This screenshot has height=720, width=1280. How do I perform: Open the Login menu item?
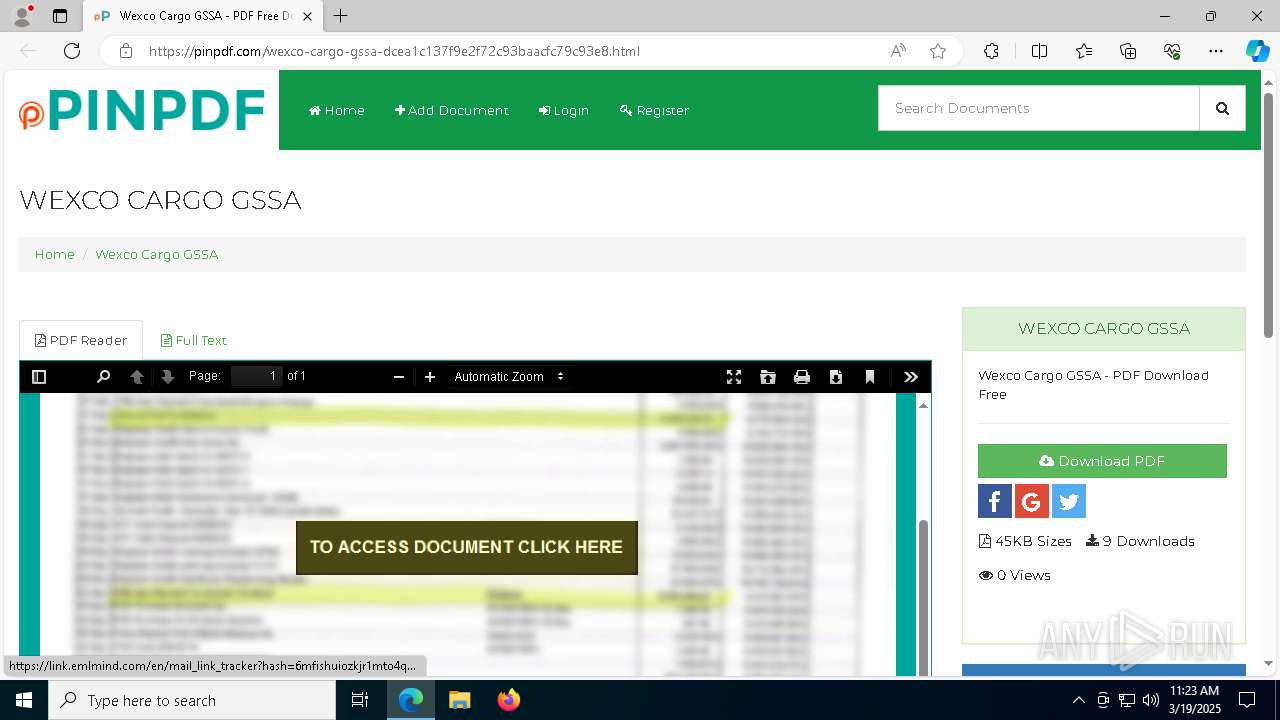pyautogui.click(x=564, y=110)
